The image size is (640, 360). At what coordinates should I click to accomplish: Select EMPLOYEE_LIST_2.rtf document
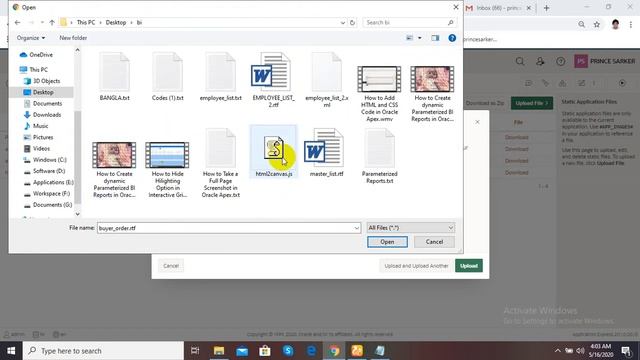coord(273,80)
